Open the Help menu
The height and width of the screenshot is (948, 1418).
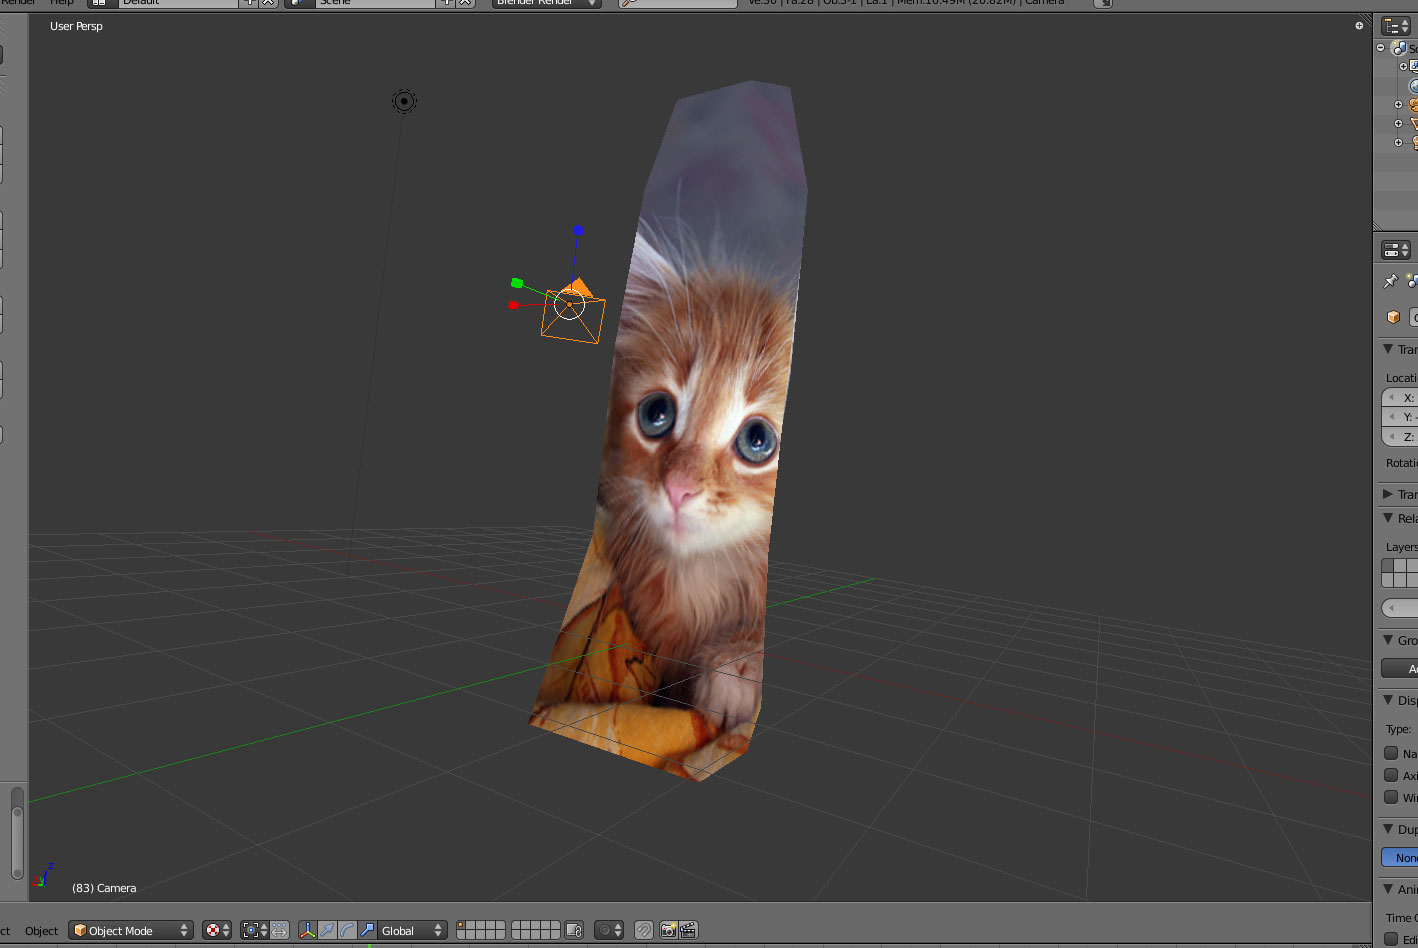[62, 3]
